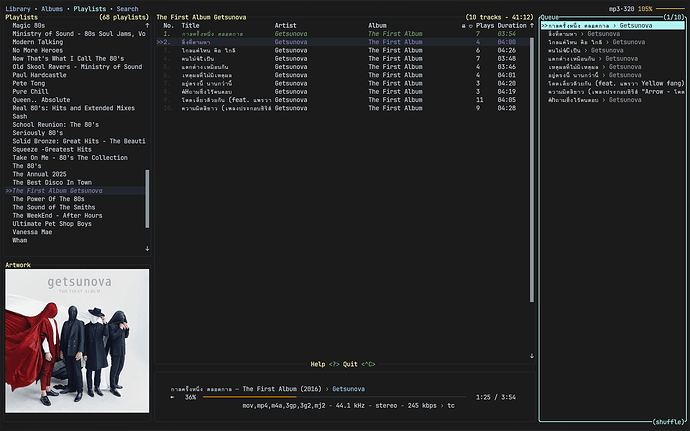Image resolution: width=690 pixels, height=431 pixels.
Task: Switch to the Library tab
Action: pyautogui.click(x=20, y=8)
